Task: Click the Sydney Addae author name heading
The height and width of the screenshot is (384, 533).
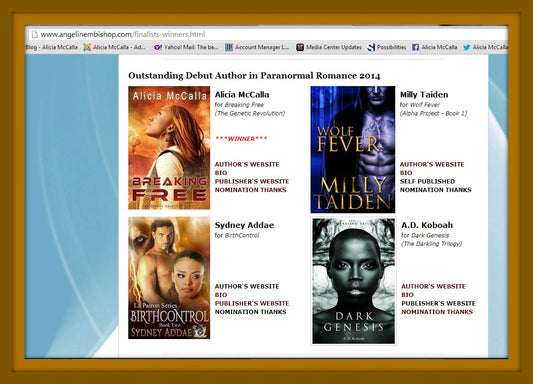Action: pos(244,225)
